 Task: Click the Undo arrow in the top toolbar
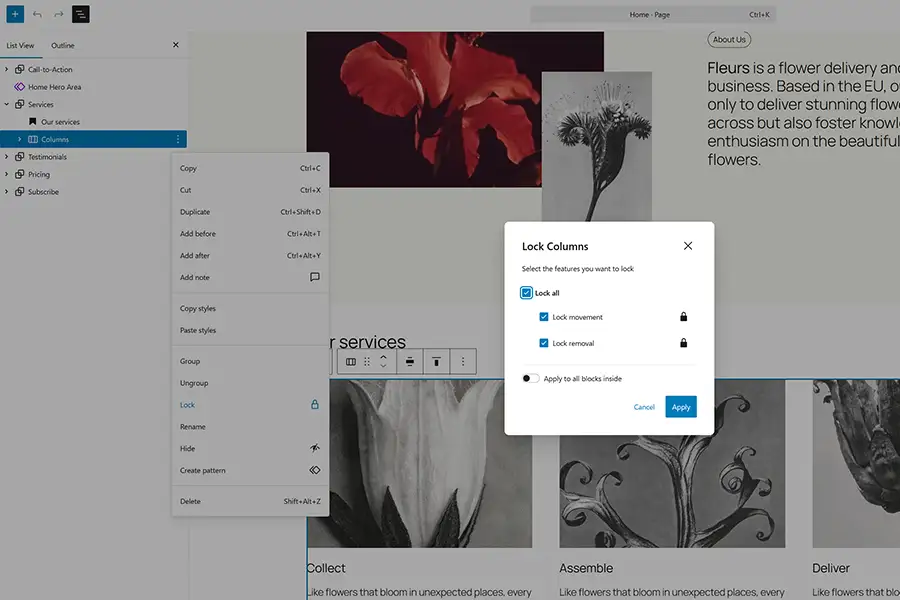pyautogui.click(x=38, y=14)
